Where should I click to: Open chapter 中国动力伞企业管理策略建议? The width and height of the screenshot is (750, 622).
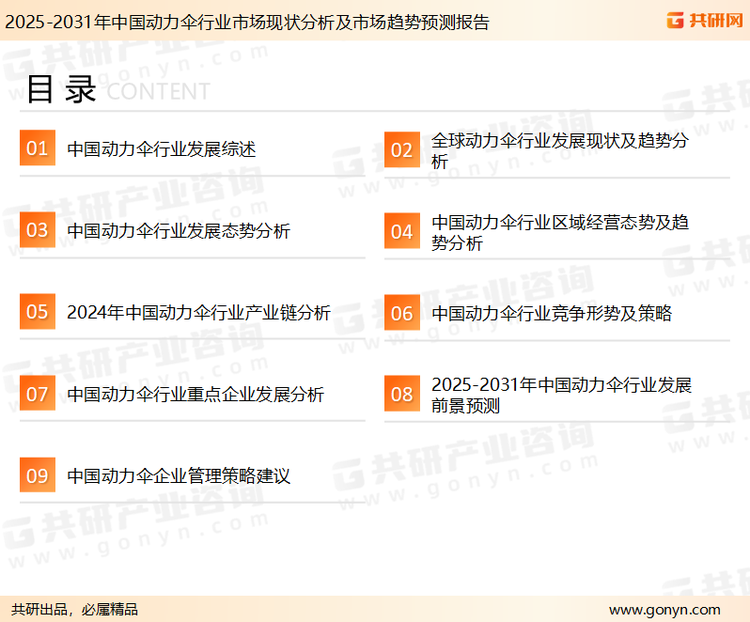178,476
